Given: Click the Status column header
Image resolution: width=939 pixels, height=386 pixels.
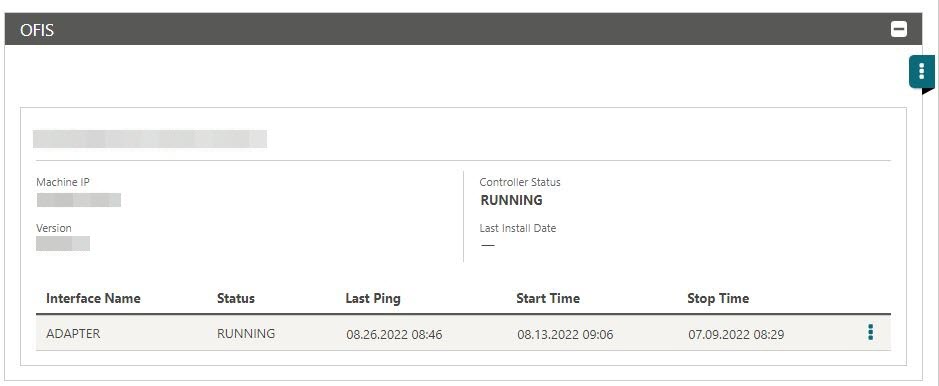Looking at the screenshot, I should click(235, 298).
